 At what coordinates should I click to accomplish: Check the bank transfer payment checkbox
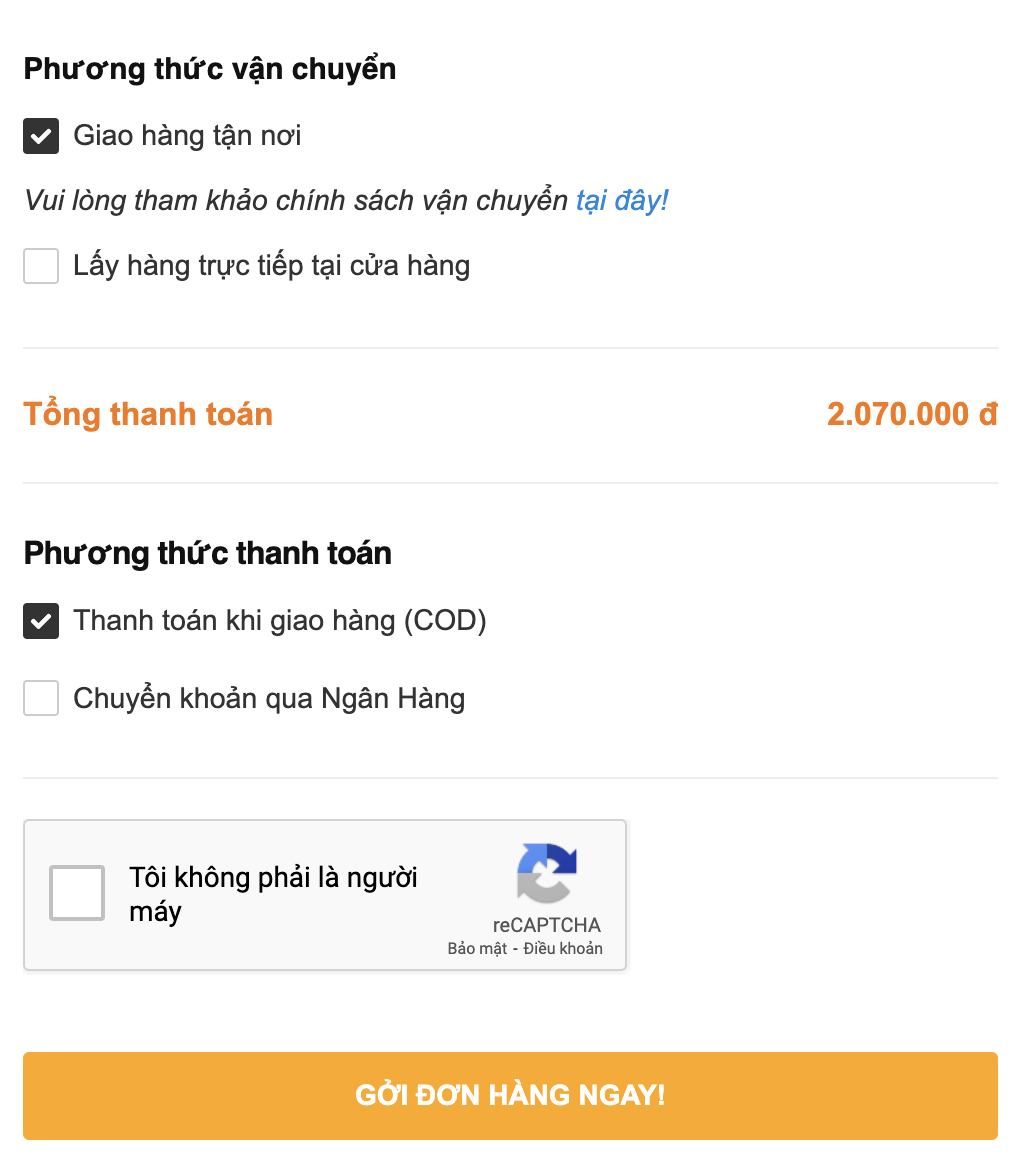[41, 698]
